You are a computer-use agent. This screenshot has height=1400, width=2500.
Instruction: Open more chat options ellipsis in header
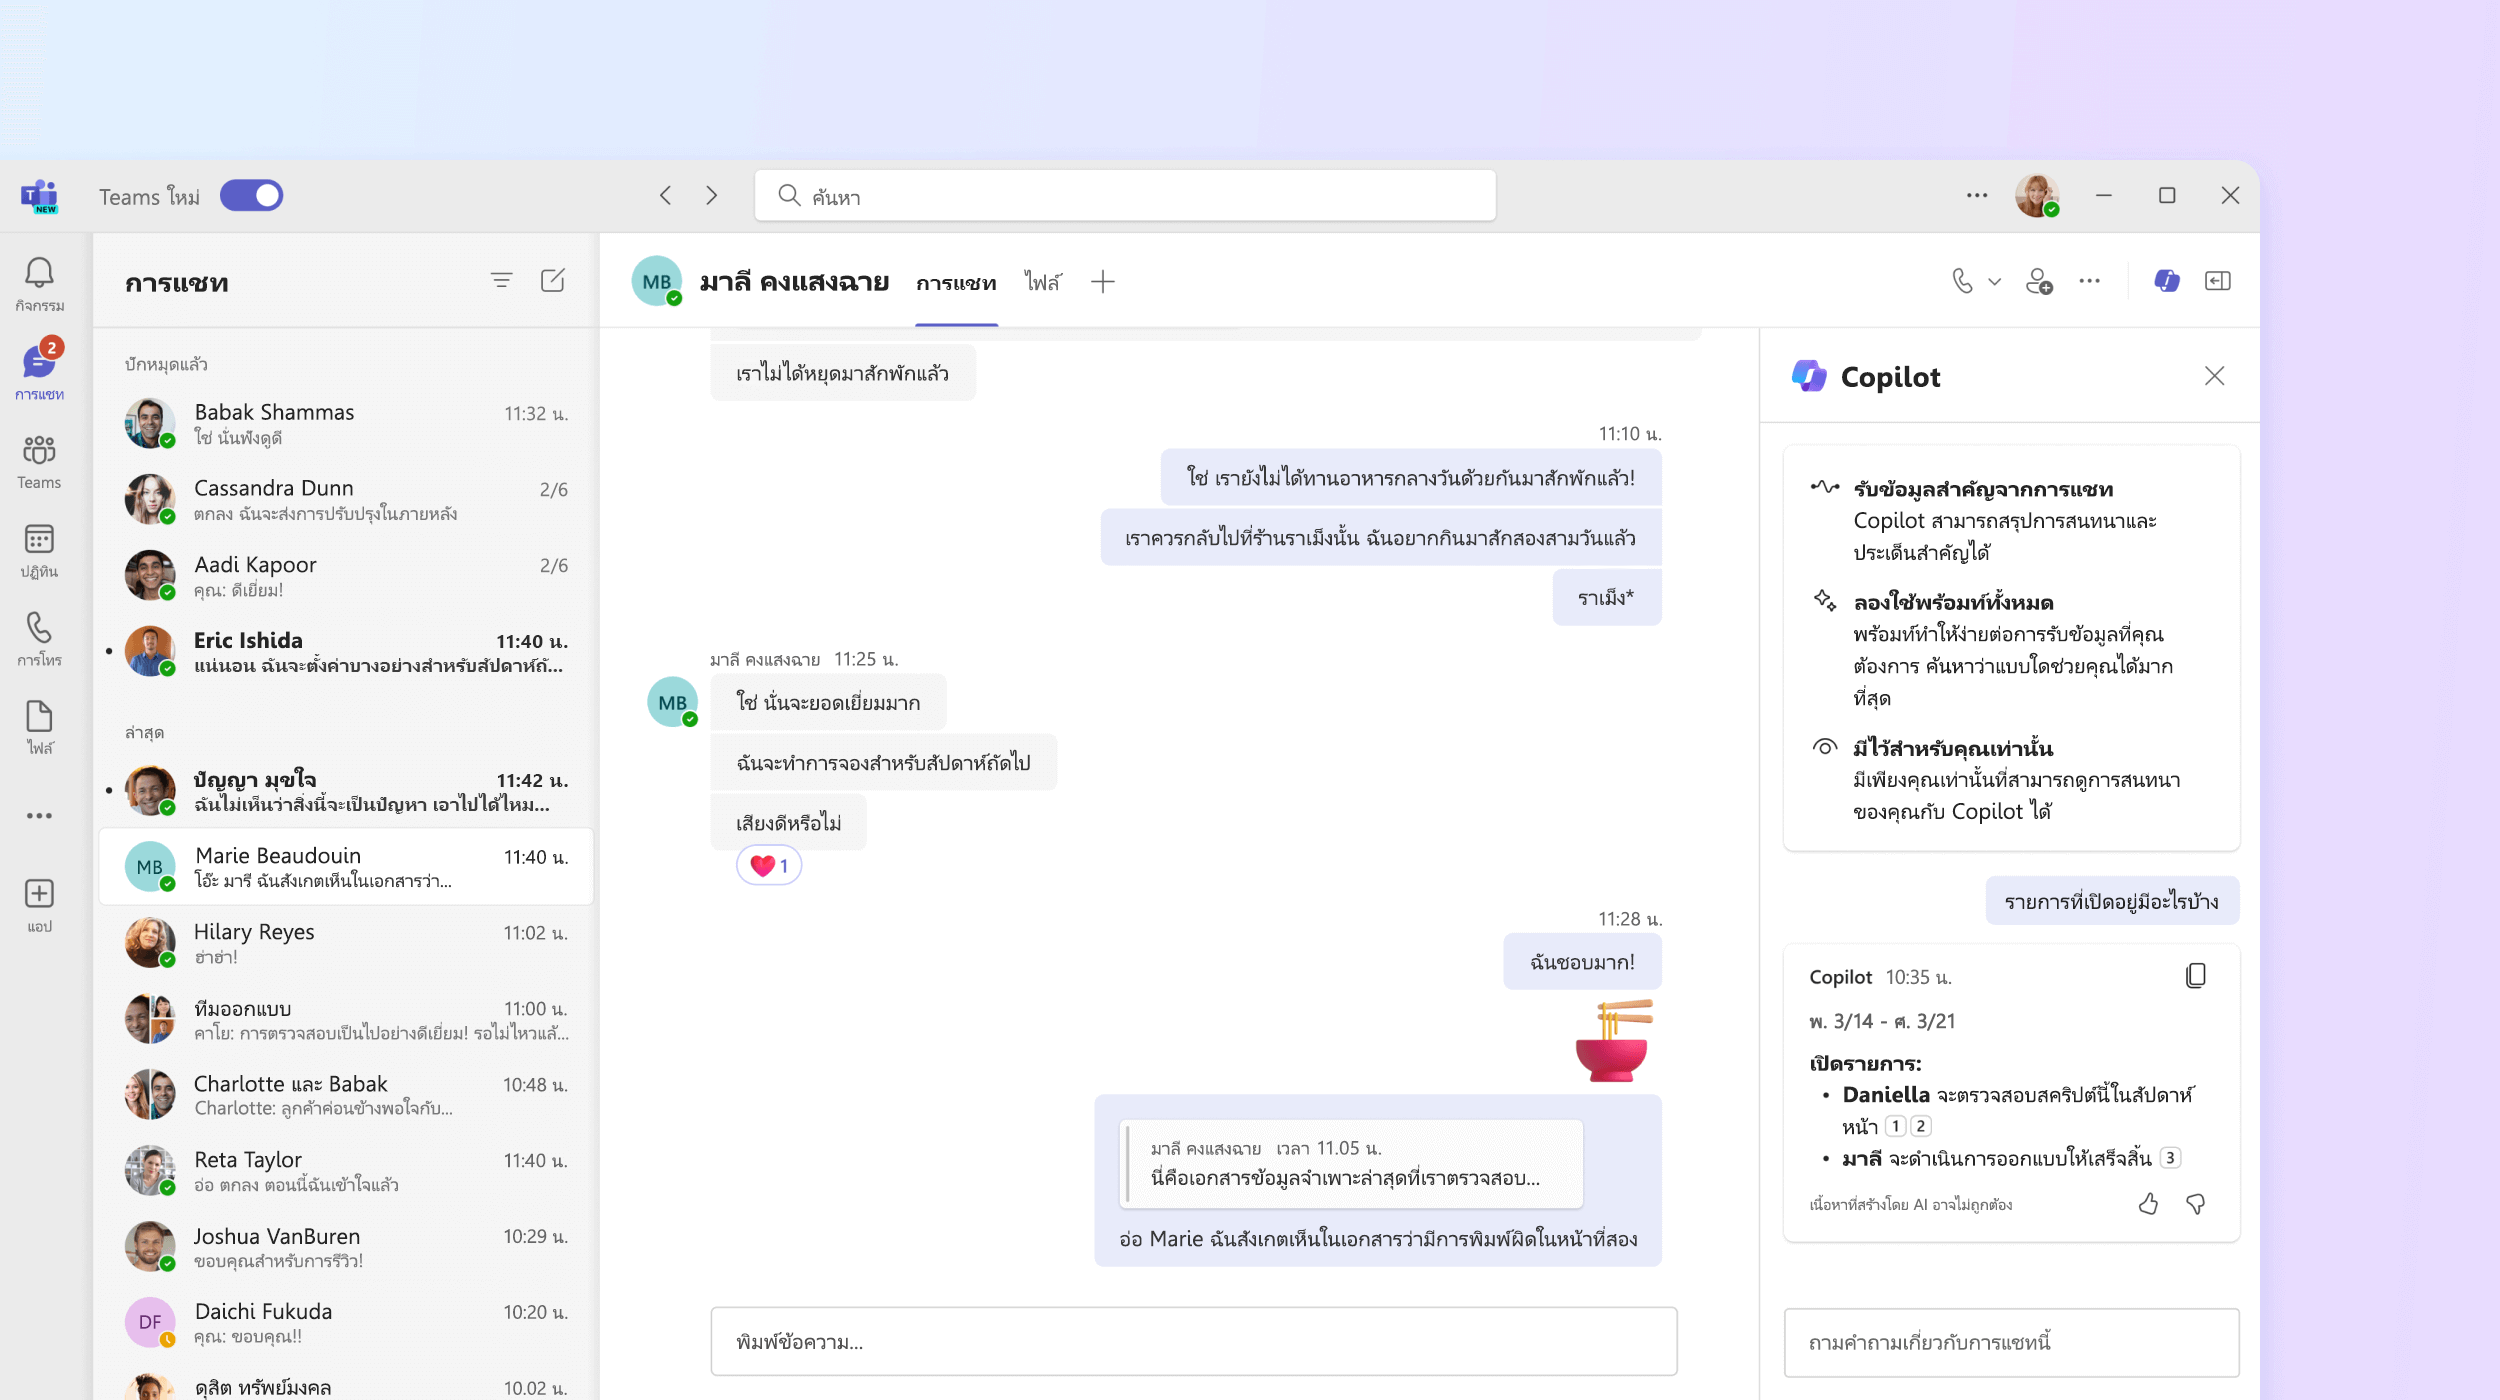point(2090,282)
